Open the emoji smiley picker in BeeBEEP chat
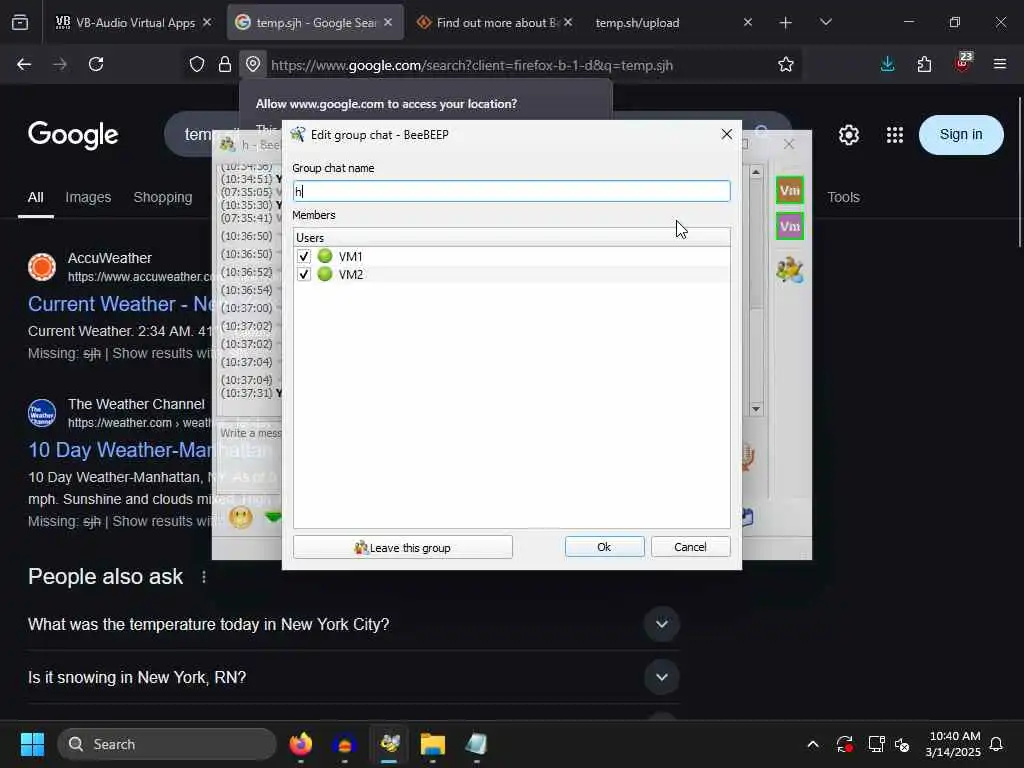 click(x=240, y=517)
